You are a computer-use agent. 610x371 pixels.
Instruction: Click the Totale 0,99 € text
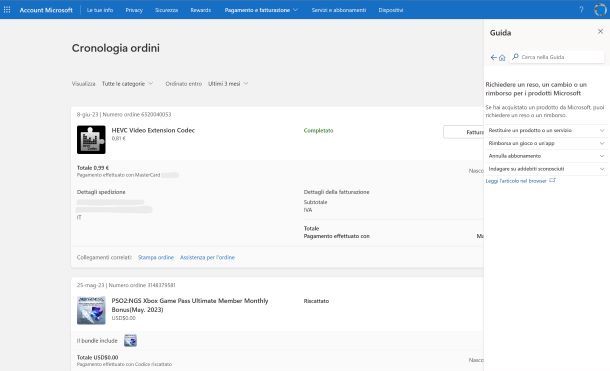pos(93,168)
